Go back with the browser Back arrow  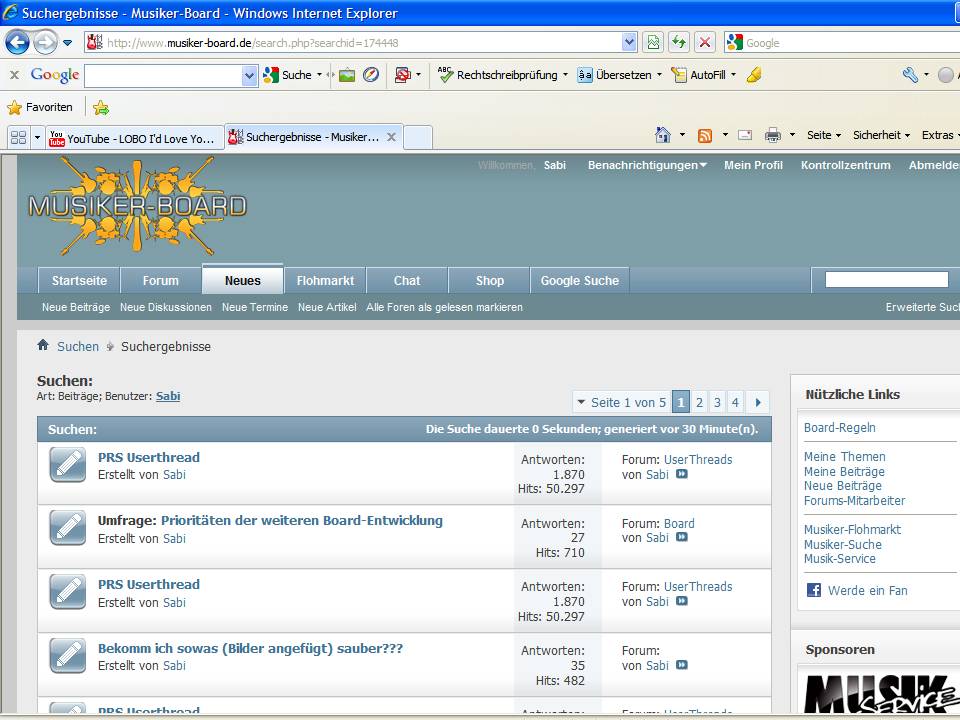[17, 43]
